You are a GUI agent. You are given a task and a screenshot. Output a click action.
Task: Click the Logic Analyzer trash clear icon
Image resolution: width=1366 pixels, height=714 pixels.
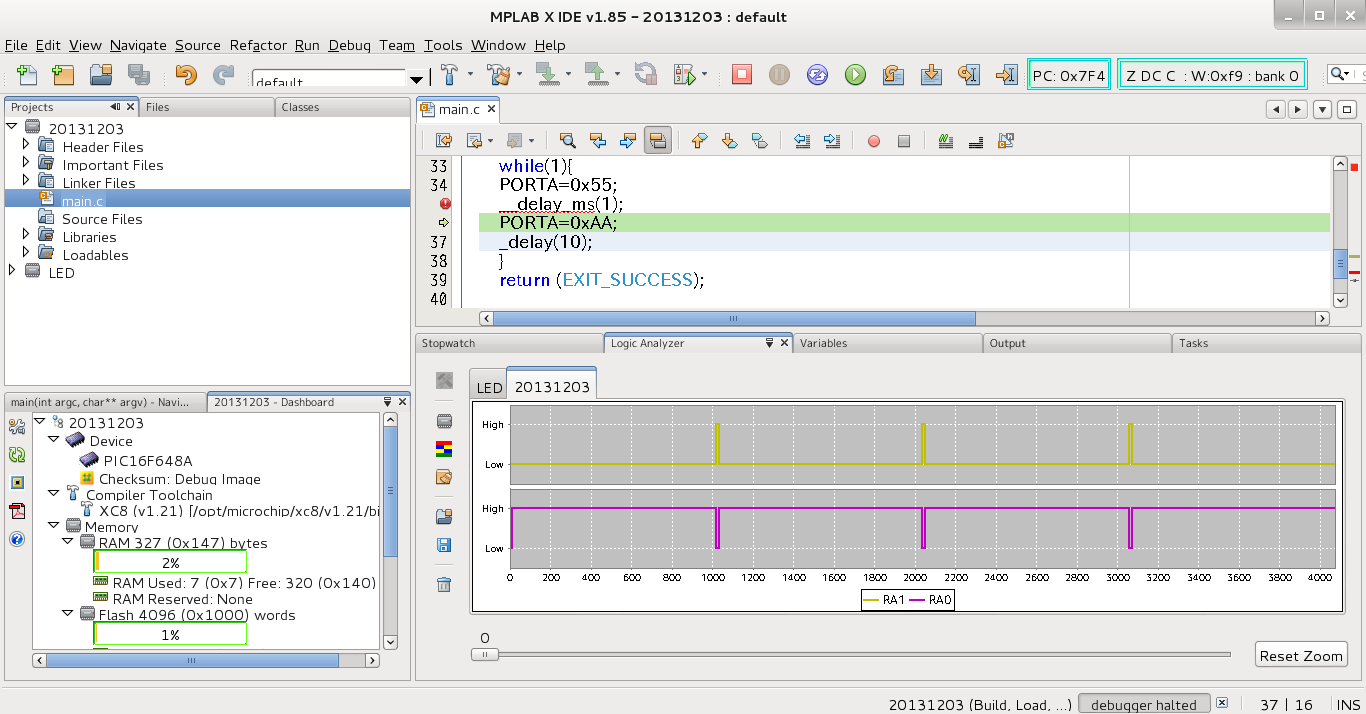pos(445,584)
